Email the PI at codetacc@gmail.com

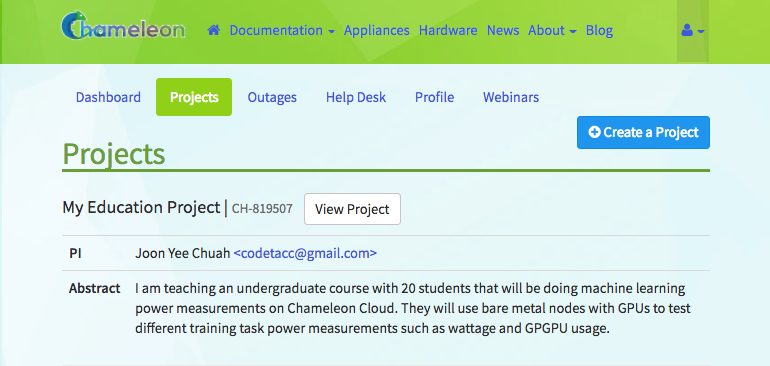pos(305,253)
